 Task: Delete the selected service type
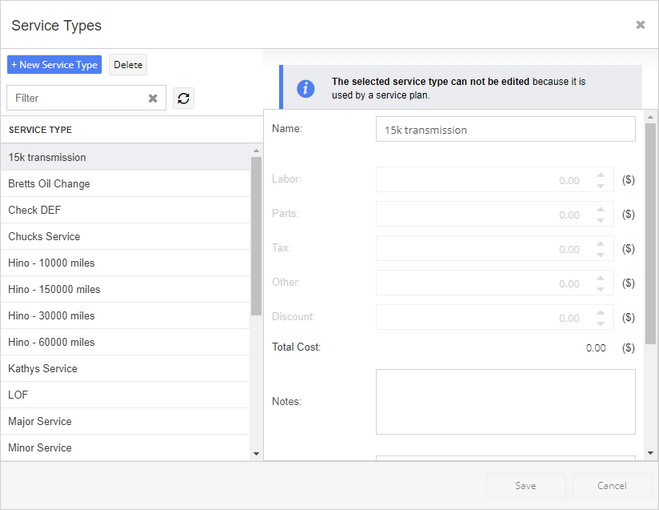[128, 65]
